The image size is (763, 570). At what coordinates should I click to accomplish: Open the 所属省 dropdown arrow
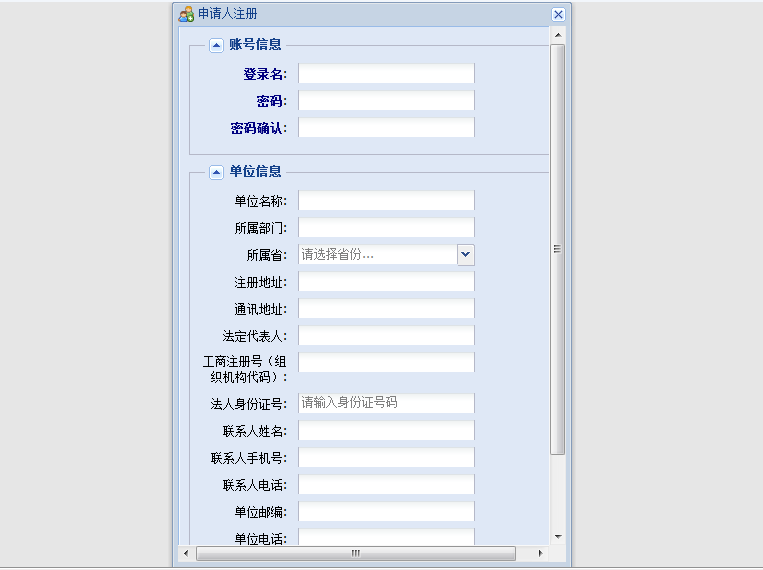(466, 255)
